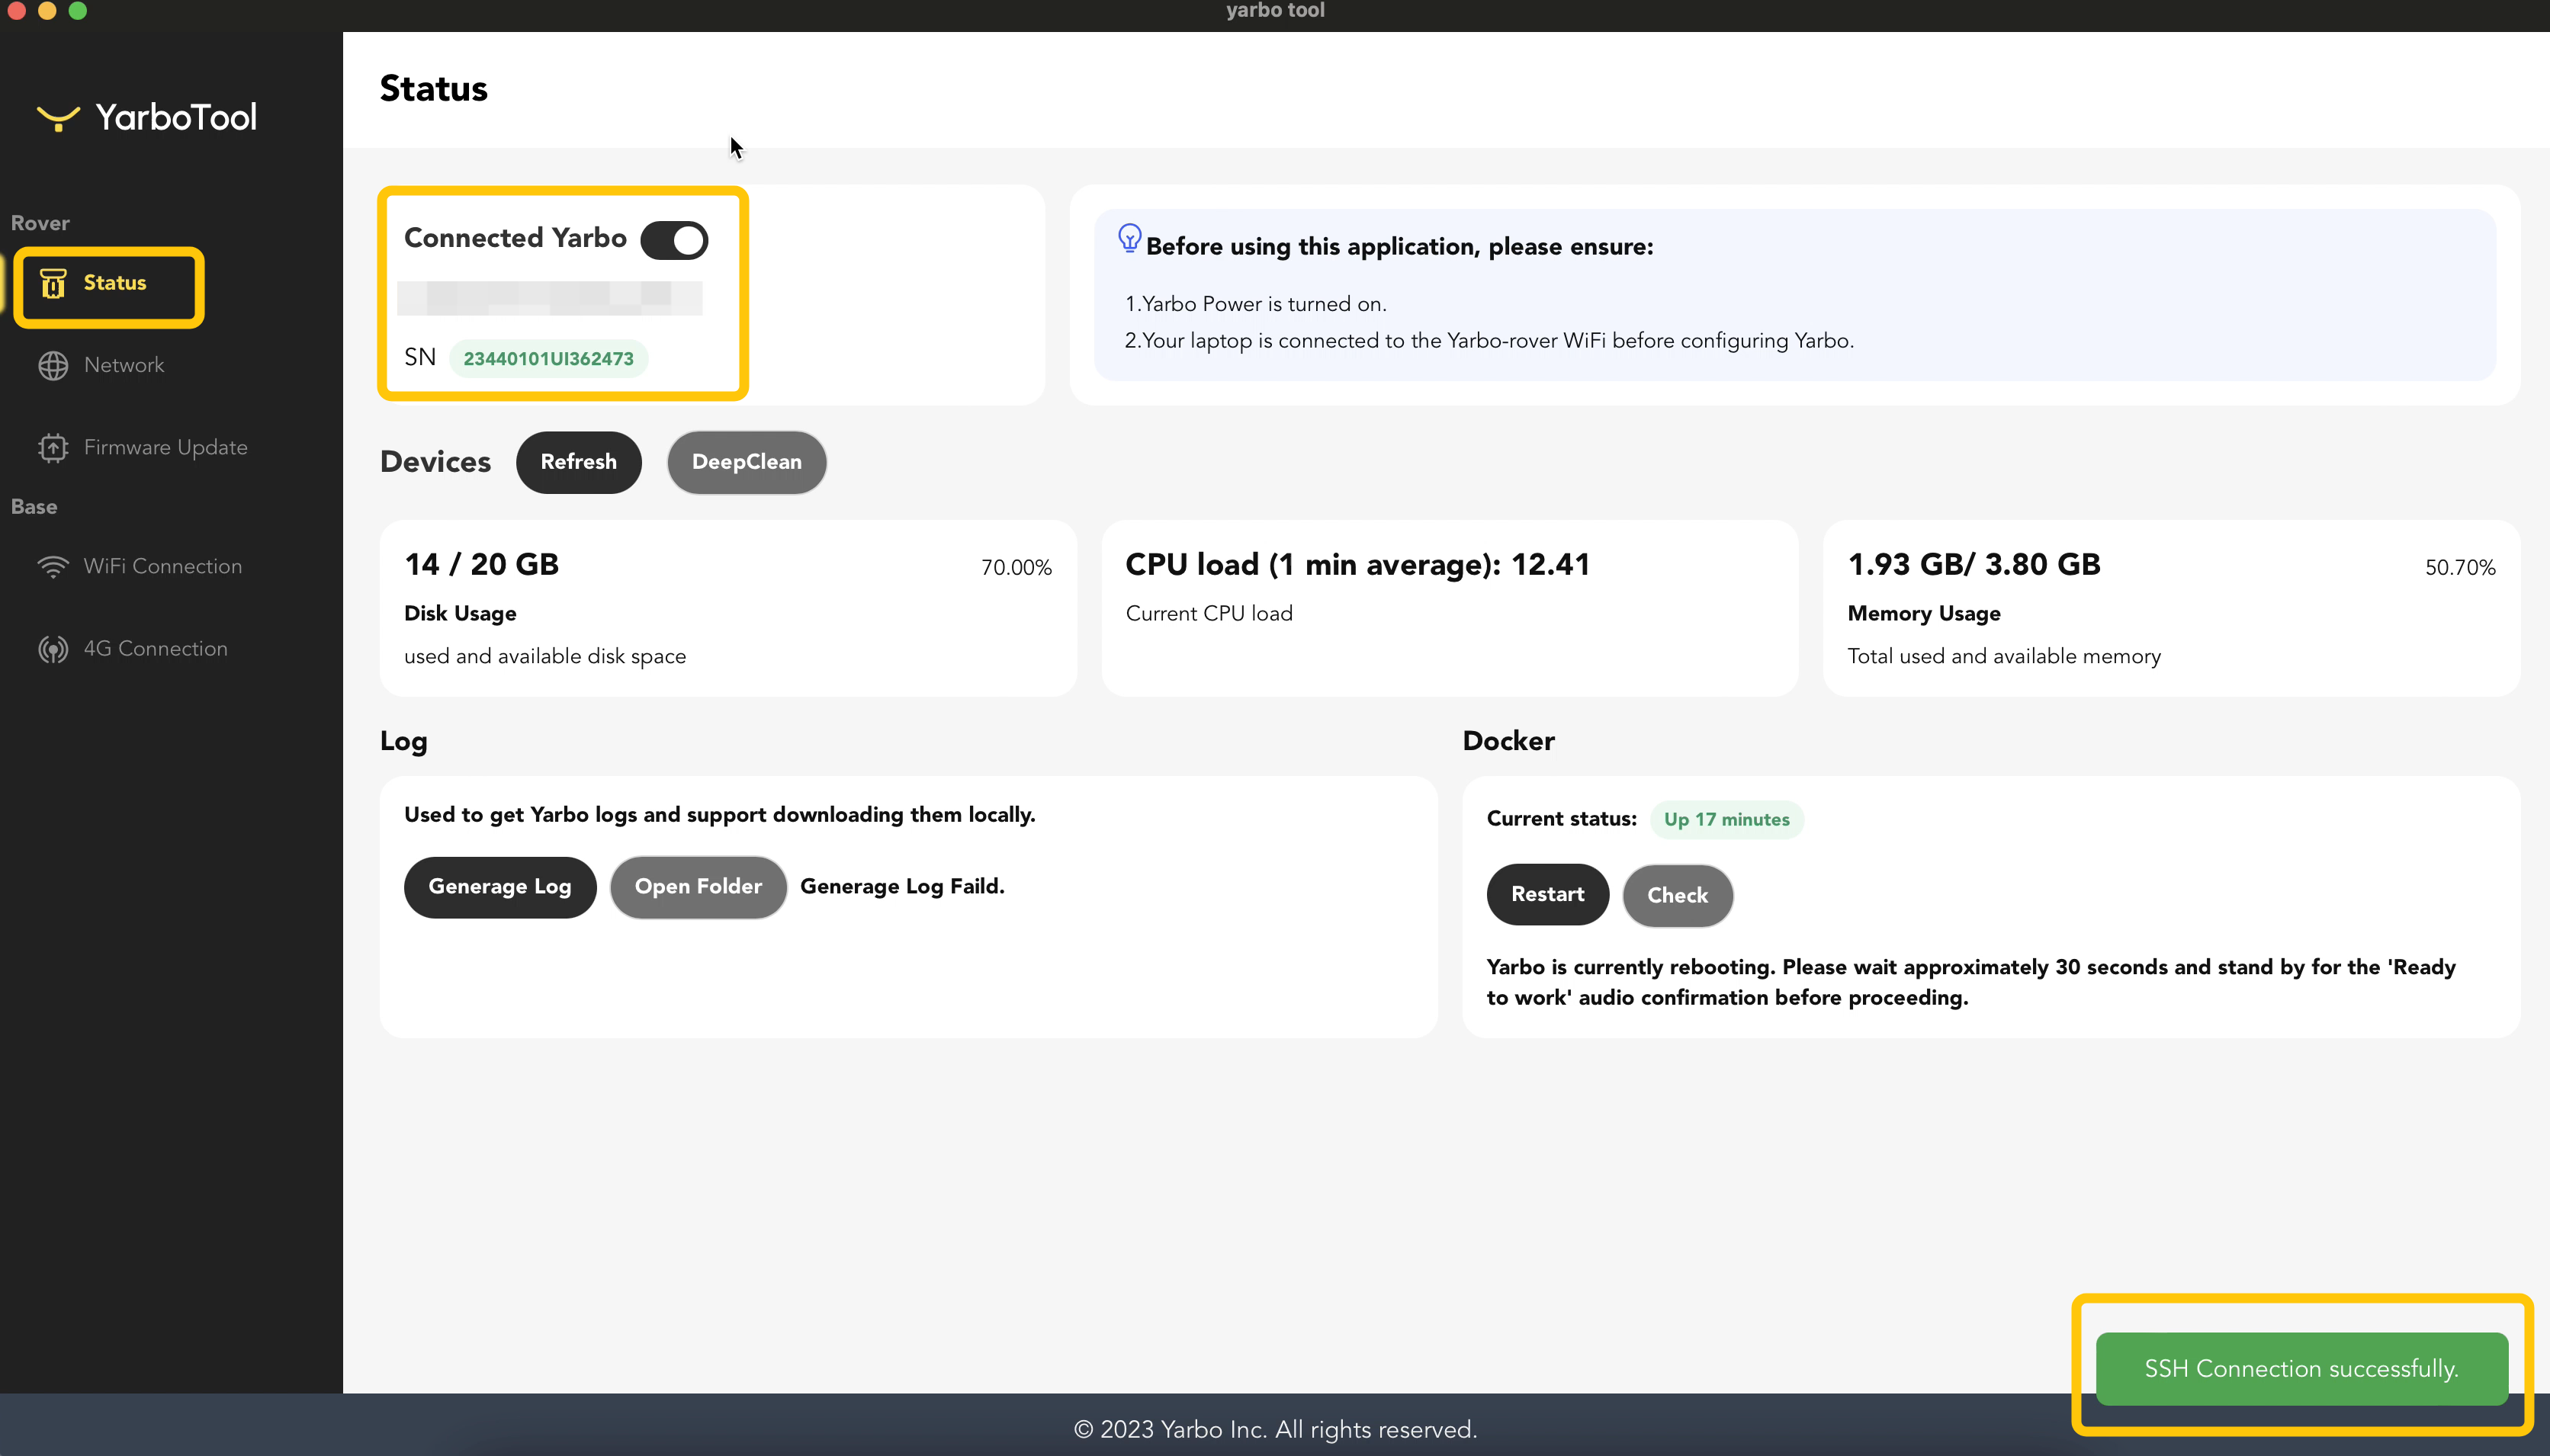Restart the Docker container

[1547, 895]
